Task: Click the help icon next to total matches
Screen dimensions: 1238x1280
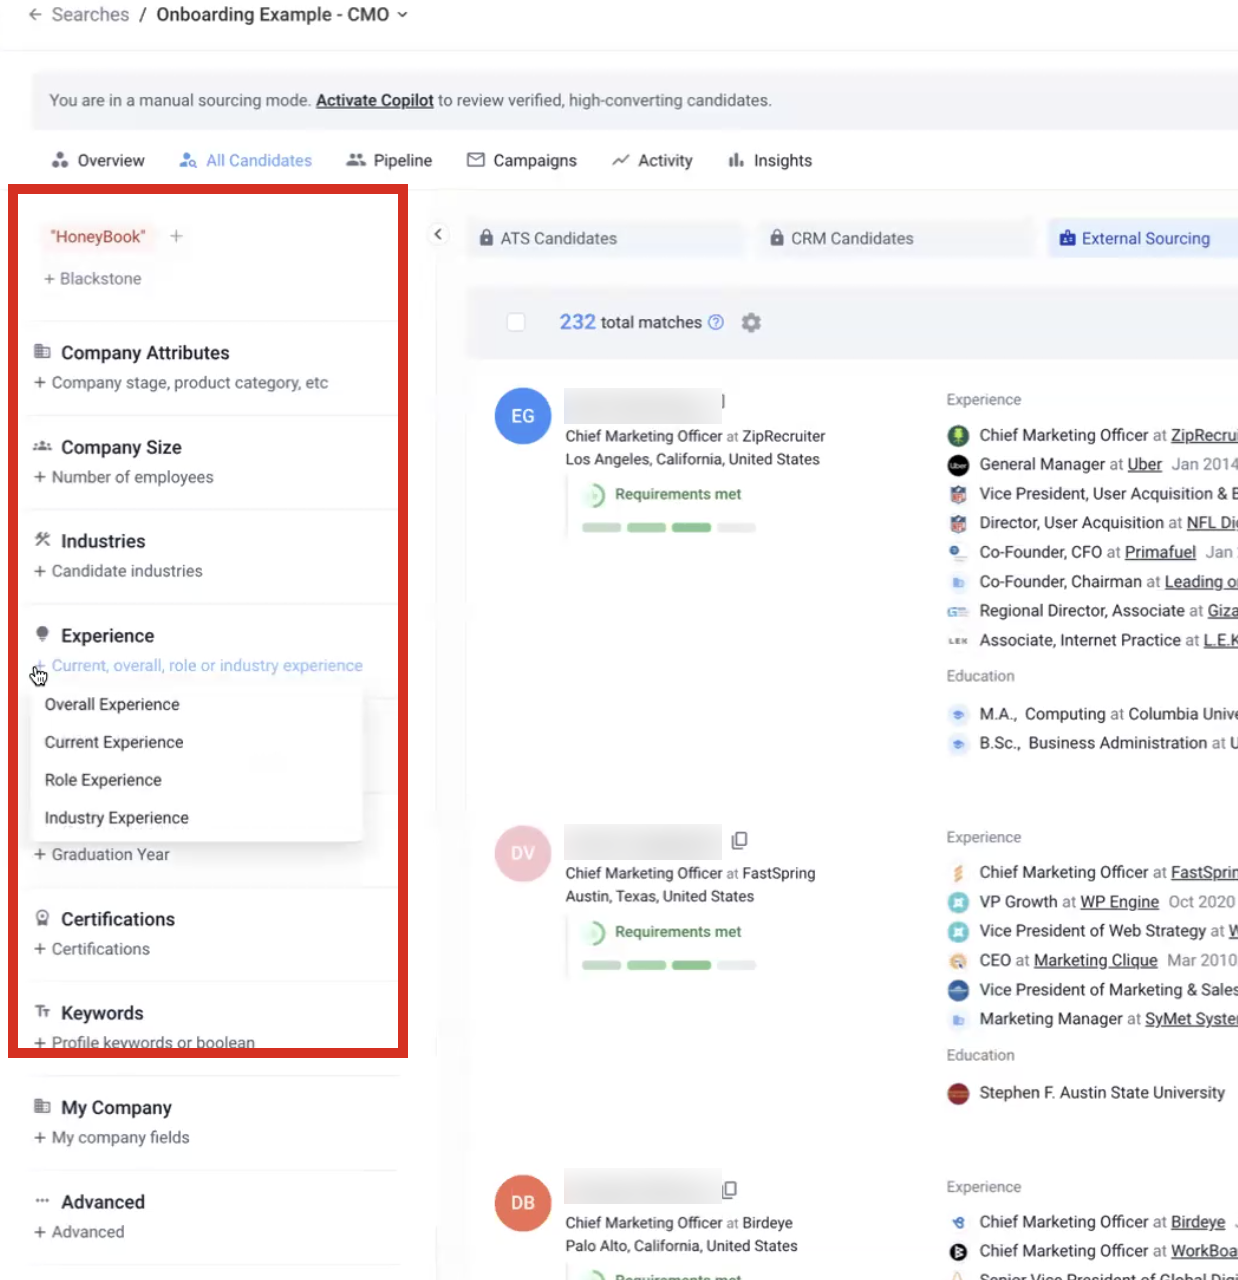Action: (716, 322)
